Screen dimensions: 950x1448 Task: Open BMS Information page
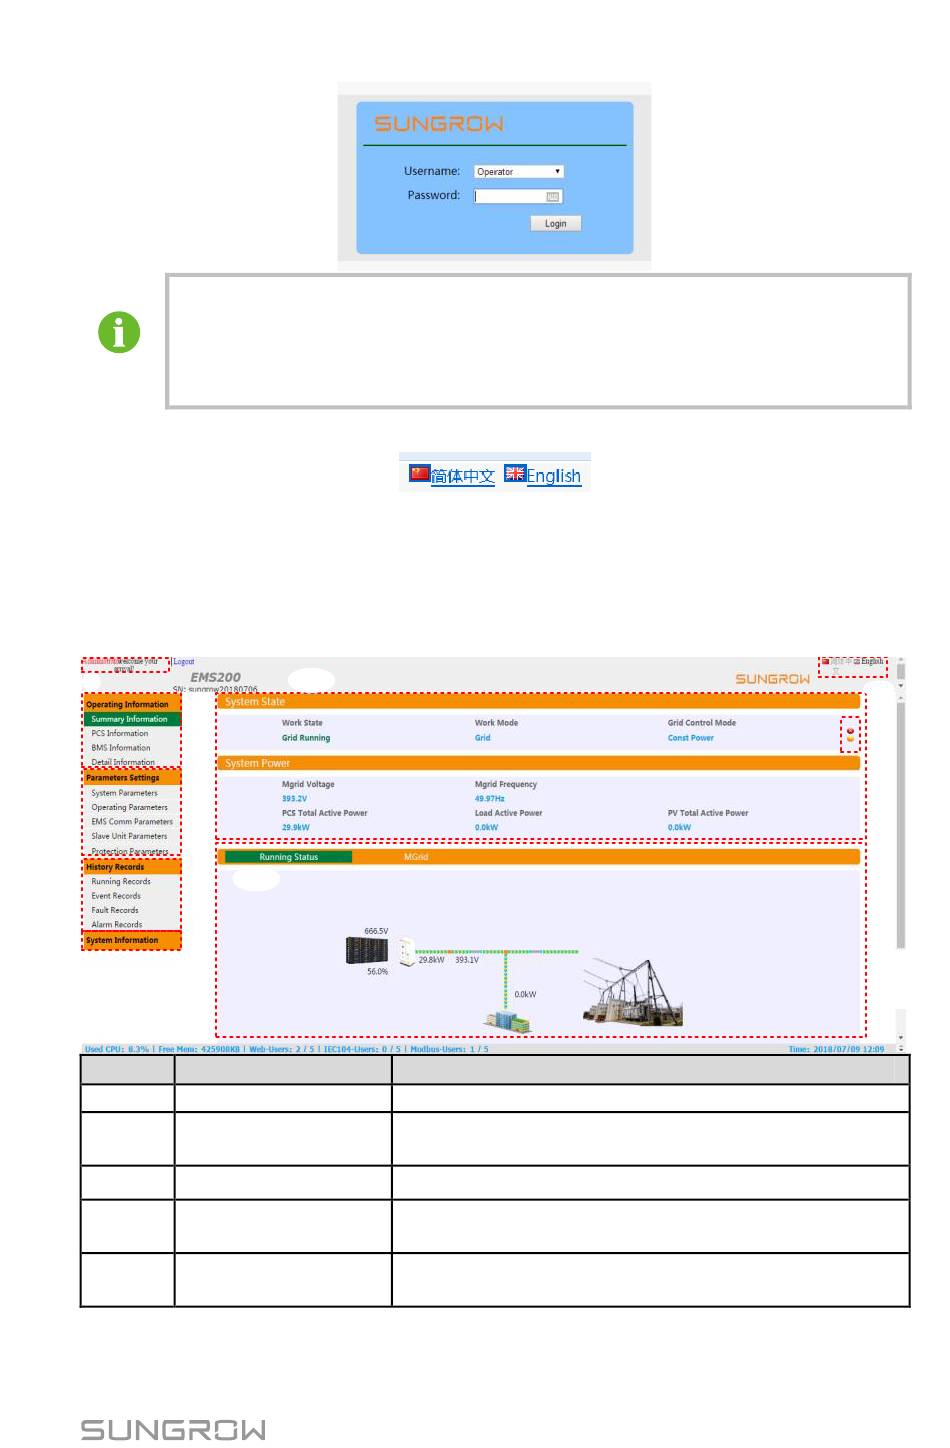click(x=121, y=748)
